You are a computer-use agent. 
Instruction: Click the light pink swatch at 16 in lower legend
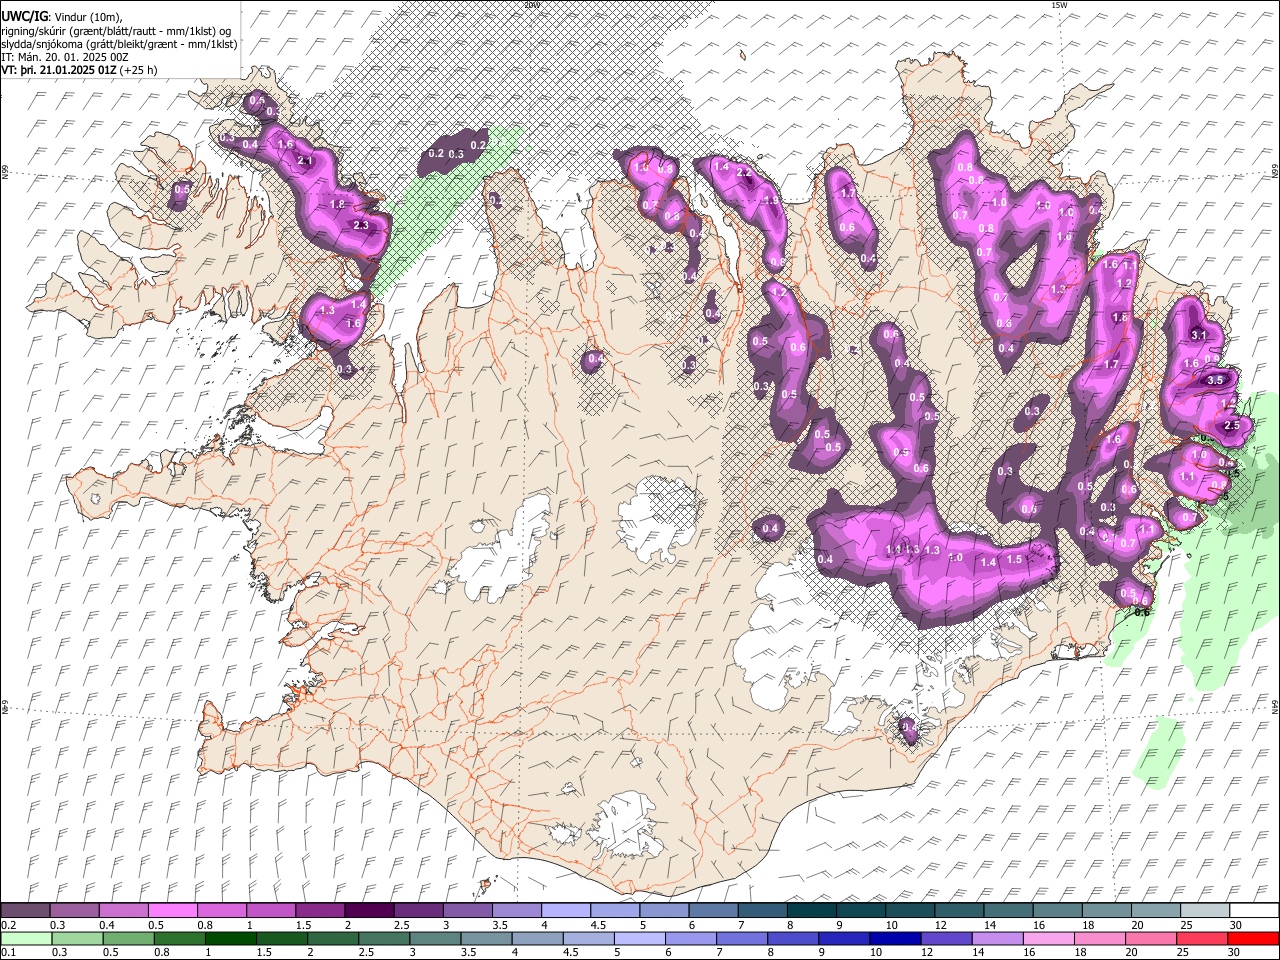1049,939
